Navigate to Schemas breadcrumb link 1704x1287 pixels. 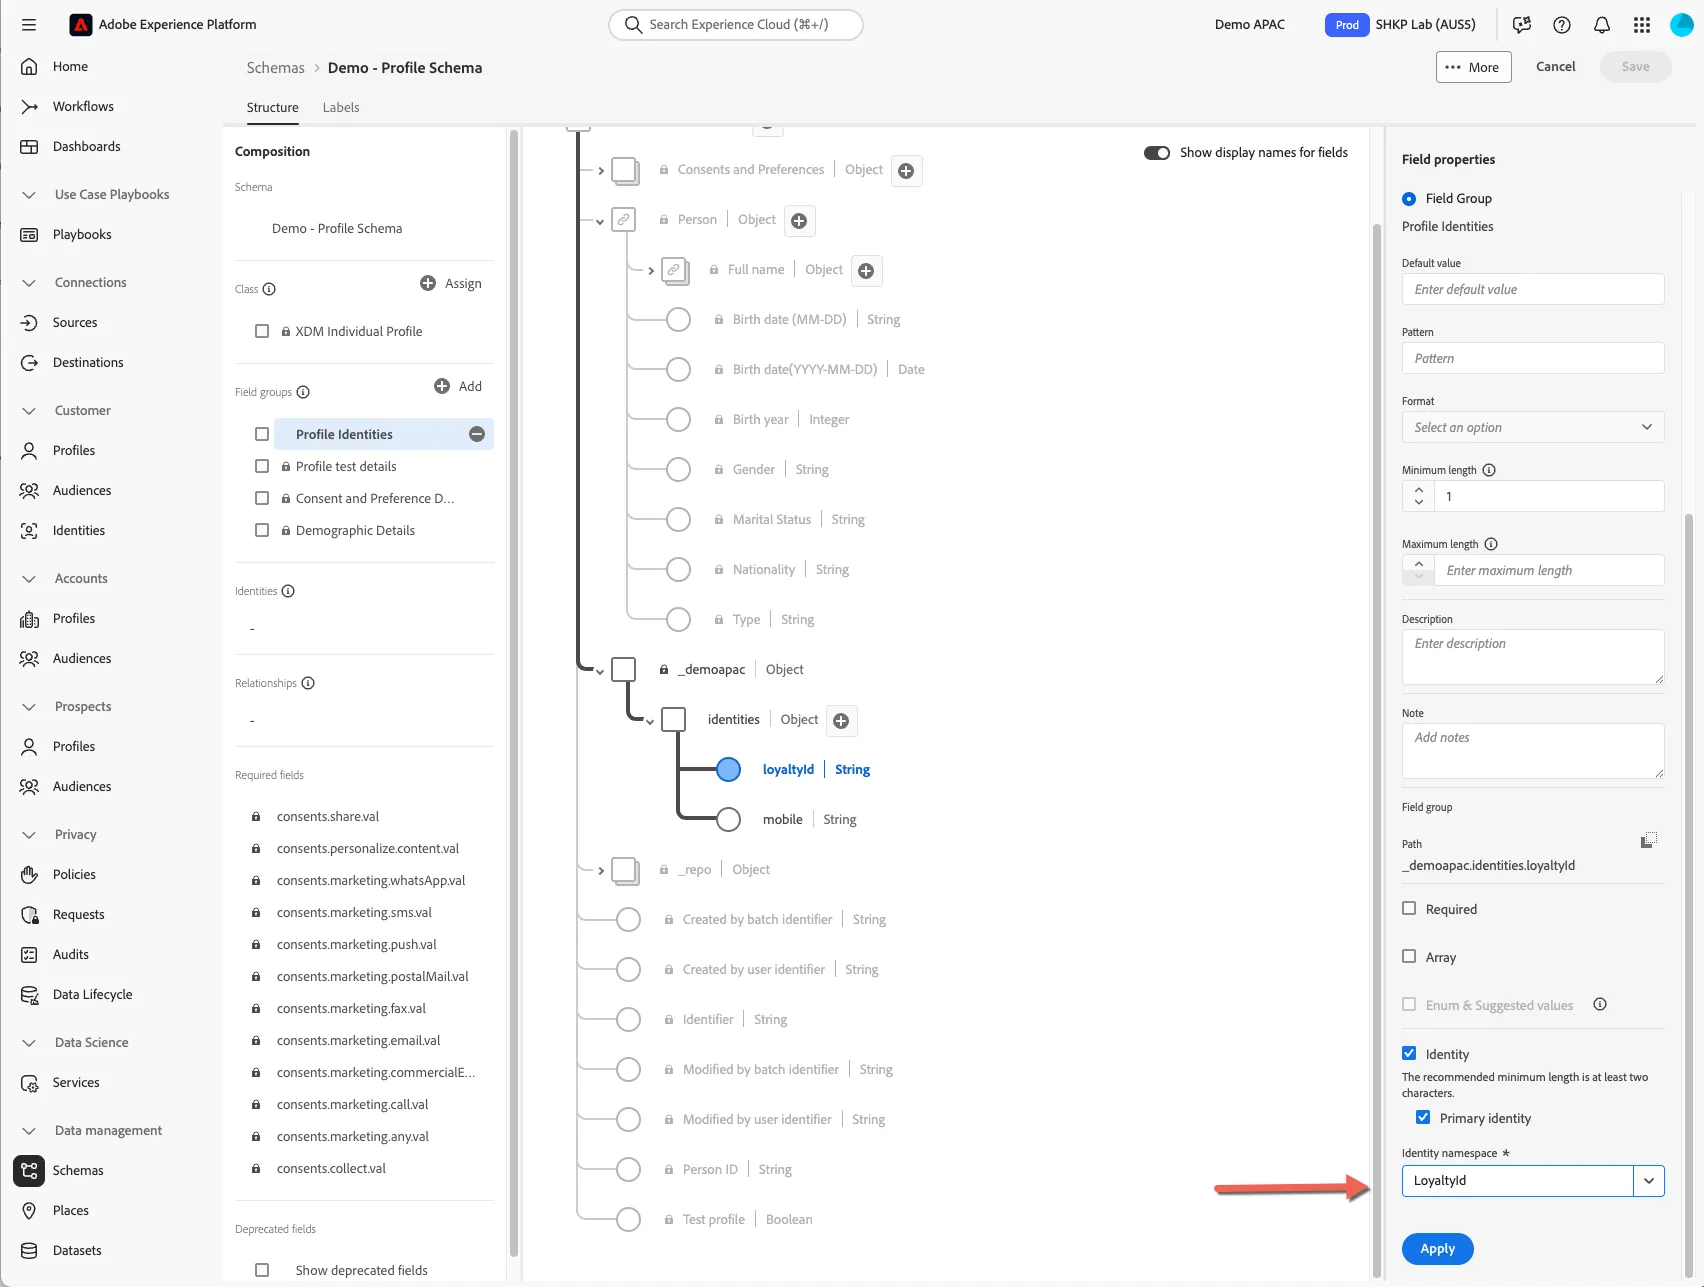(x=275, y=67)
